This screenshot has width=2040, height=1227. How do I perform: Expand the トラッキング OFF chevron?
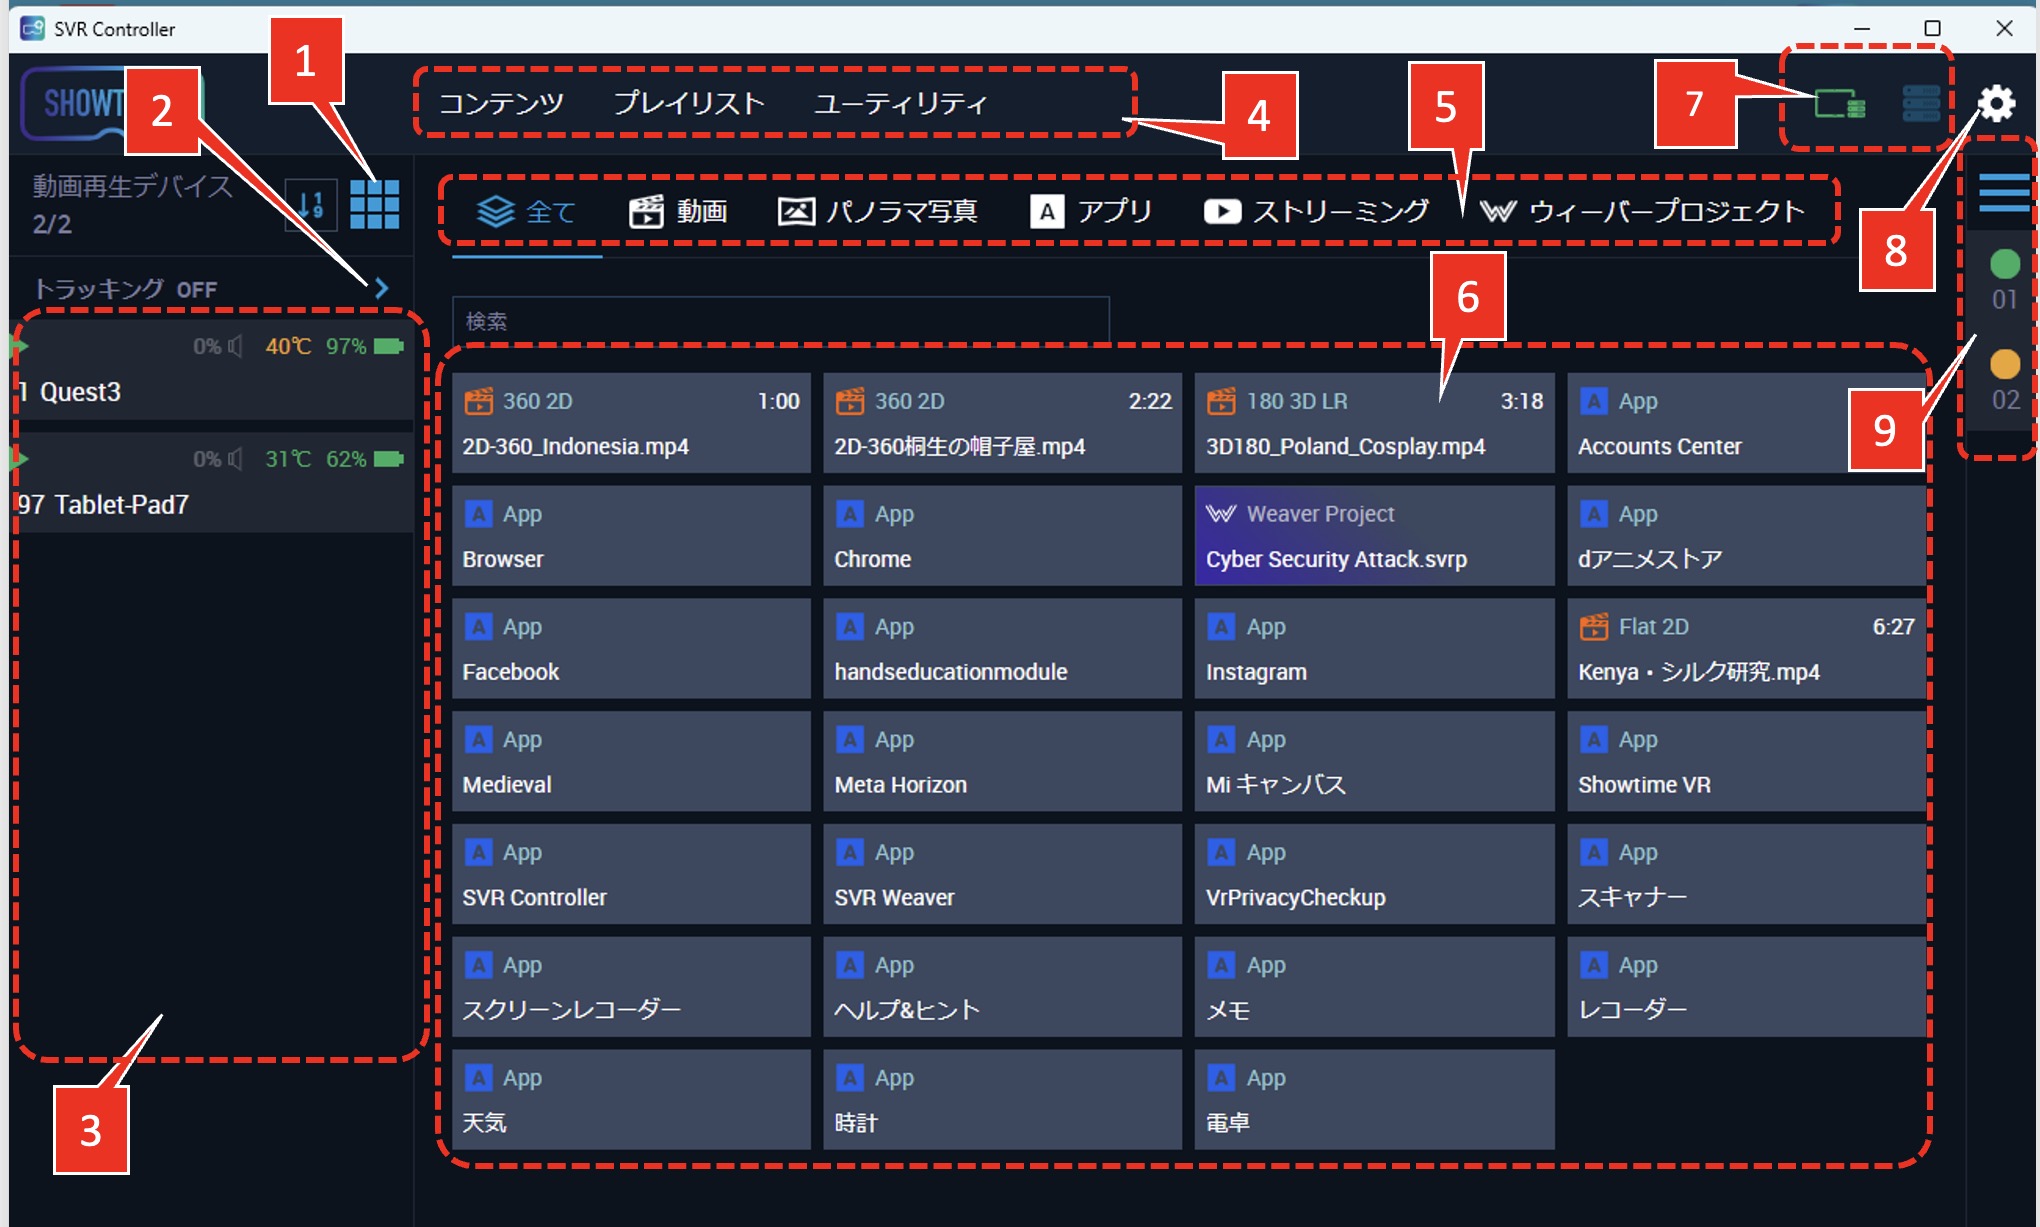tap(381, 289)
